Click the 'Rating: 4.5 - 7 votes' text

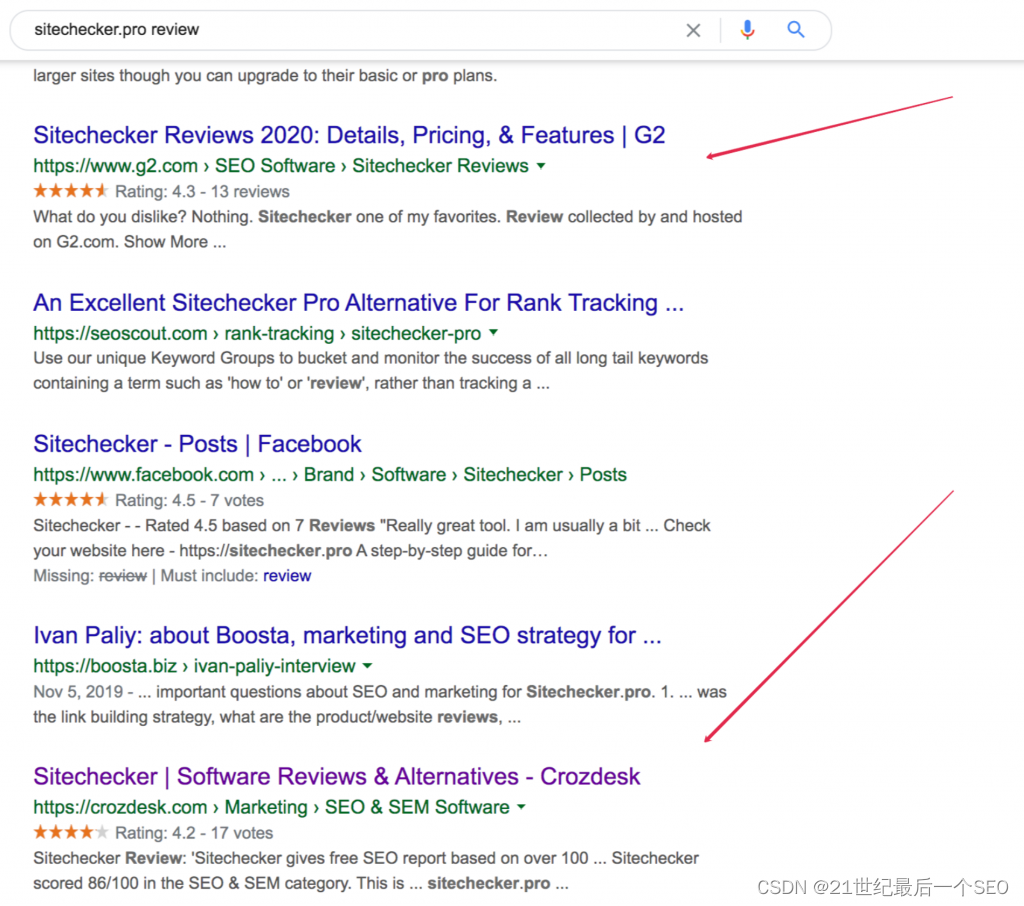[x=189, y=500]
